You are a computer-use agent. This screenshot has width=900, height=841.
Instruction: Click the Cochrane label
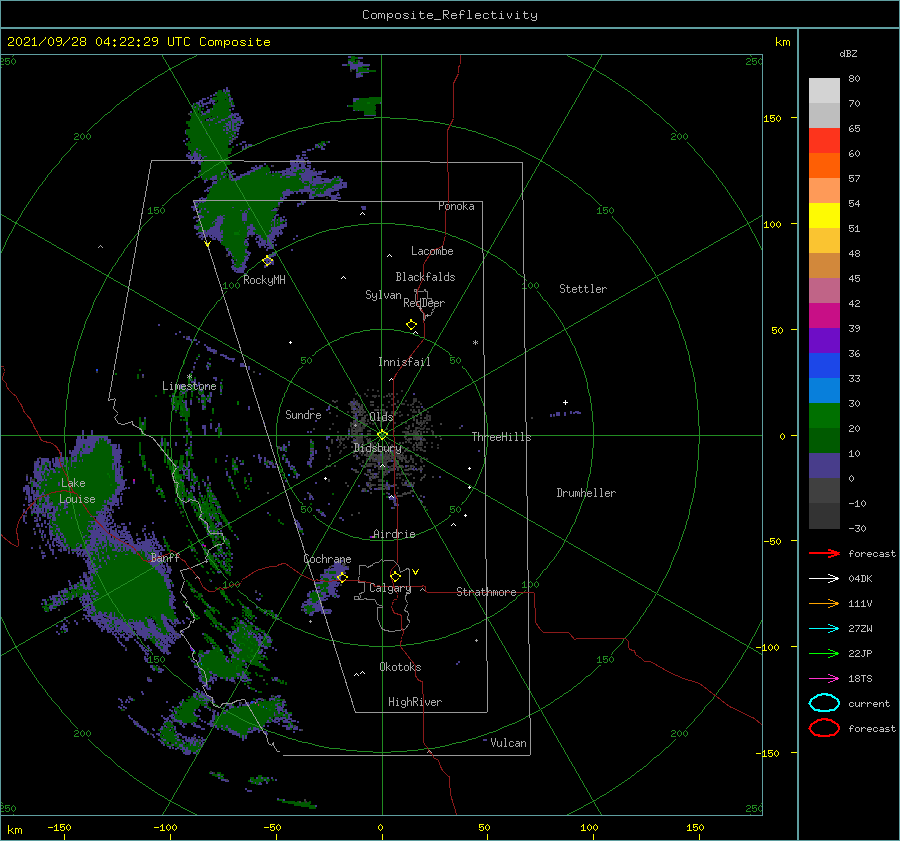(327, 559)
